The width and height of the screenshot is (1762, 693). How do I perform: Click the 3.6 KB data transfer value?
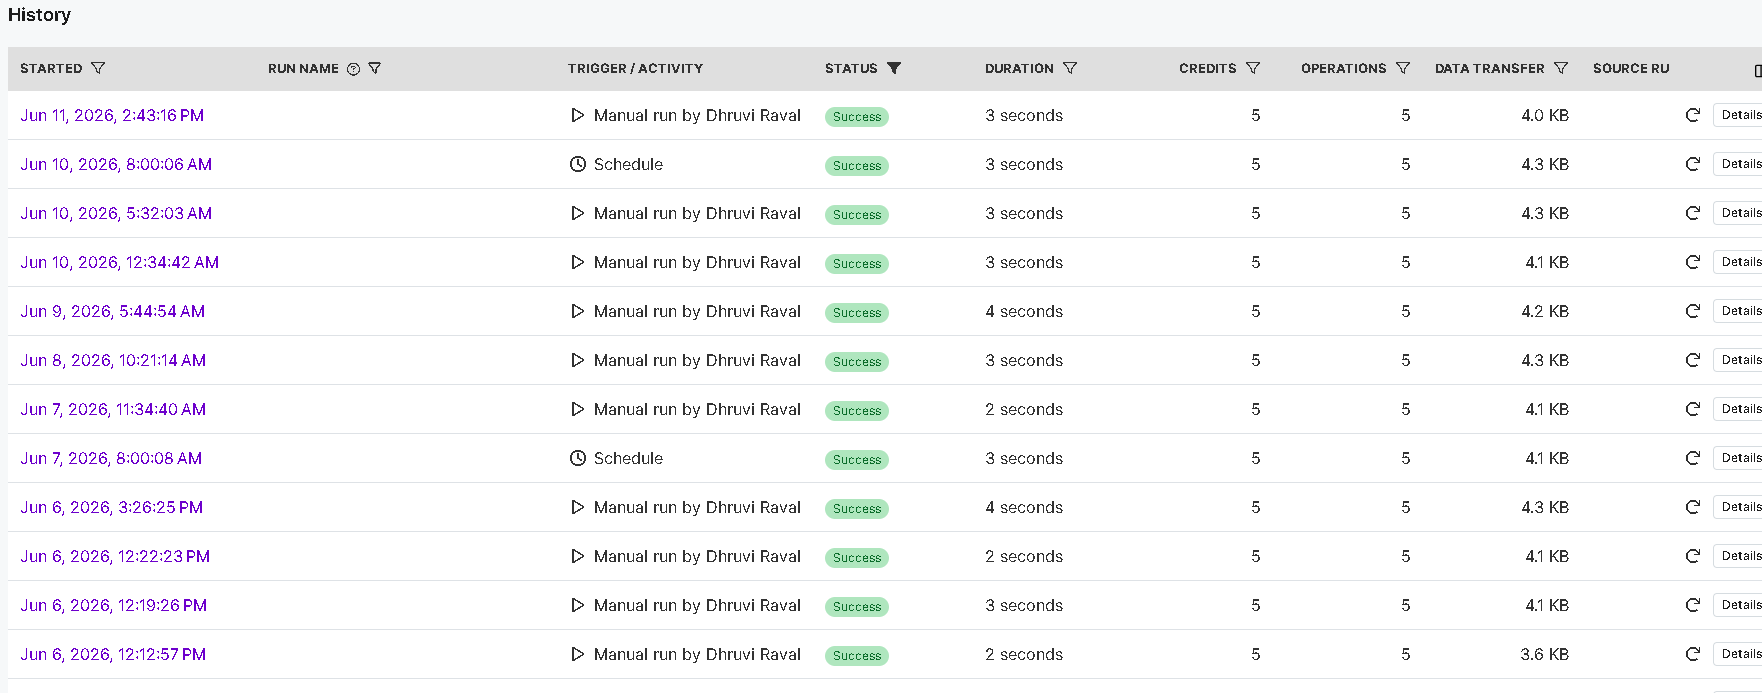1544,654
